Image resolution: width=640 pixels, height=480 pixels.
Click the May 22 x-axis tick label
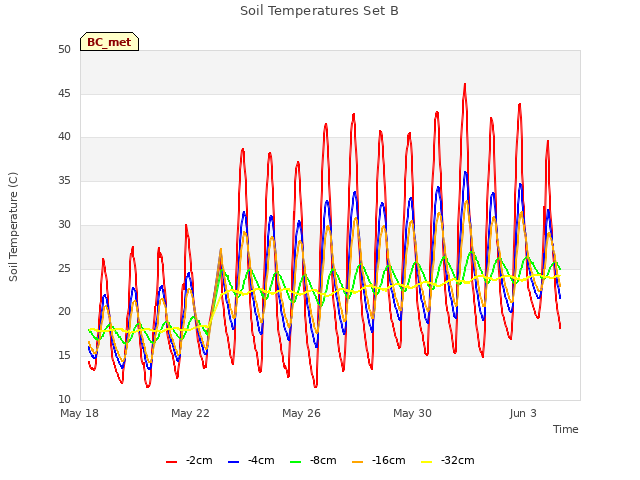point(190,413)
